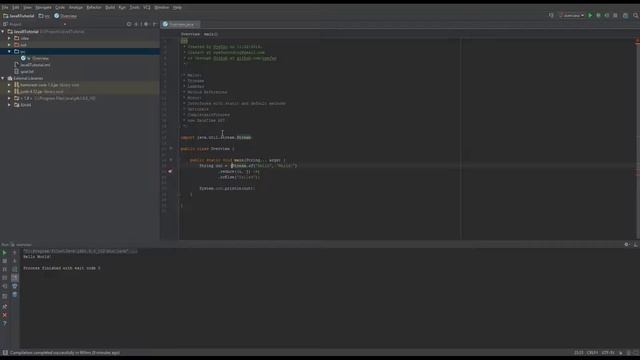
Task: Run the Overview configuration with green play button
Action: [590, 16]
